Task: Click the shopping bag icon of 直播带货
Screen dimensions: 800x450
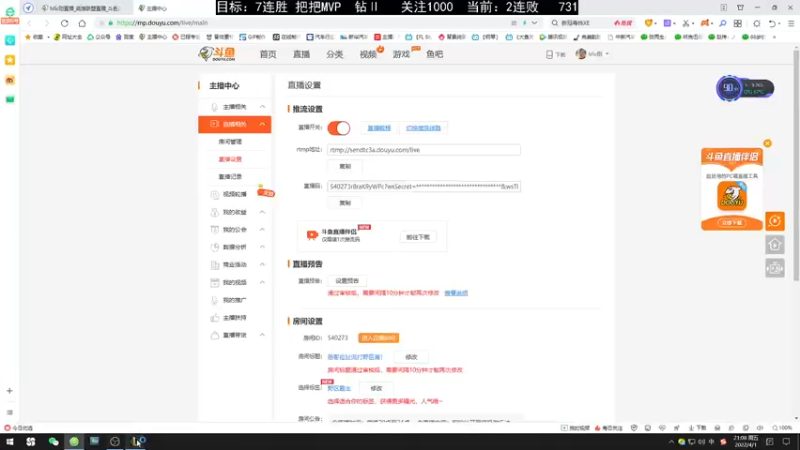Action: point(214,335)
